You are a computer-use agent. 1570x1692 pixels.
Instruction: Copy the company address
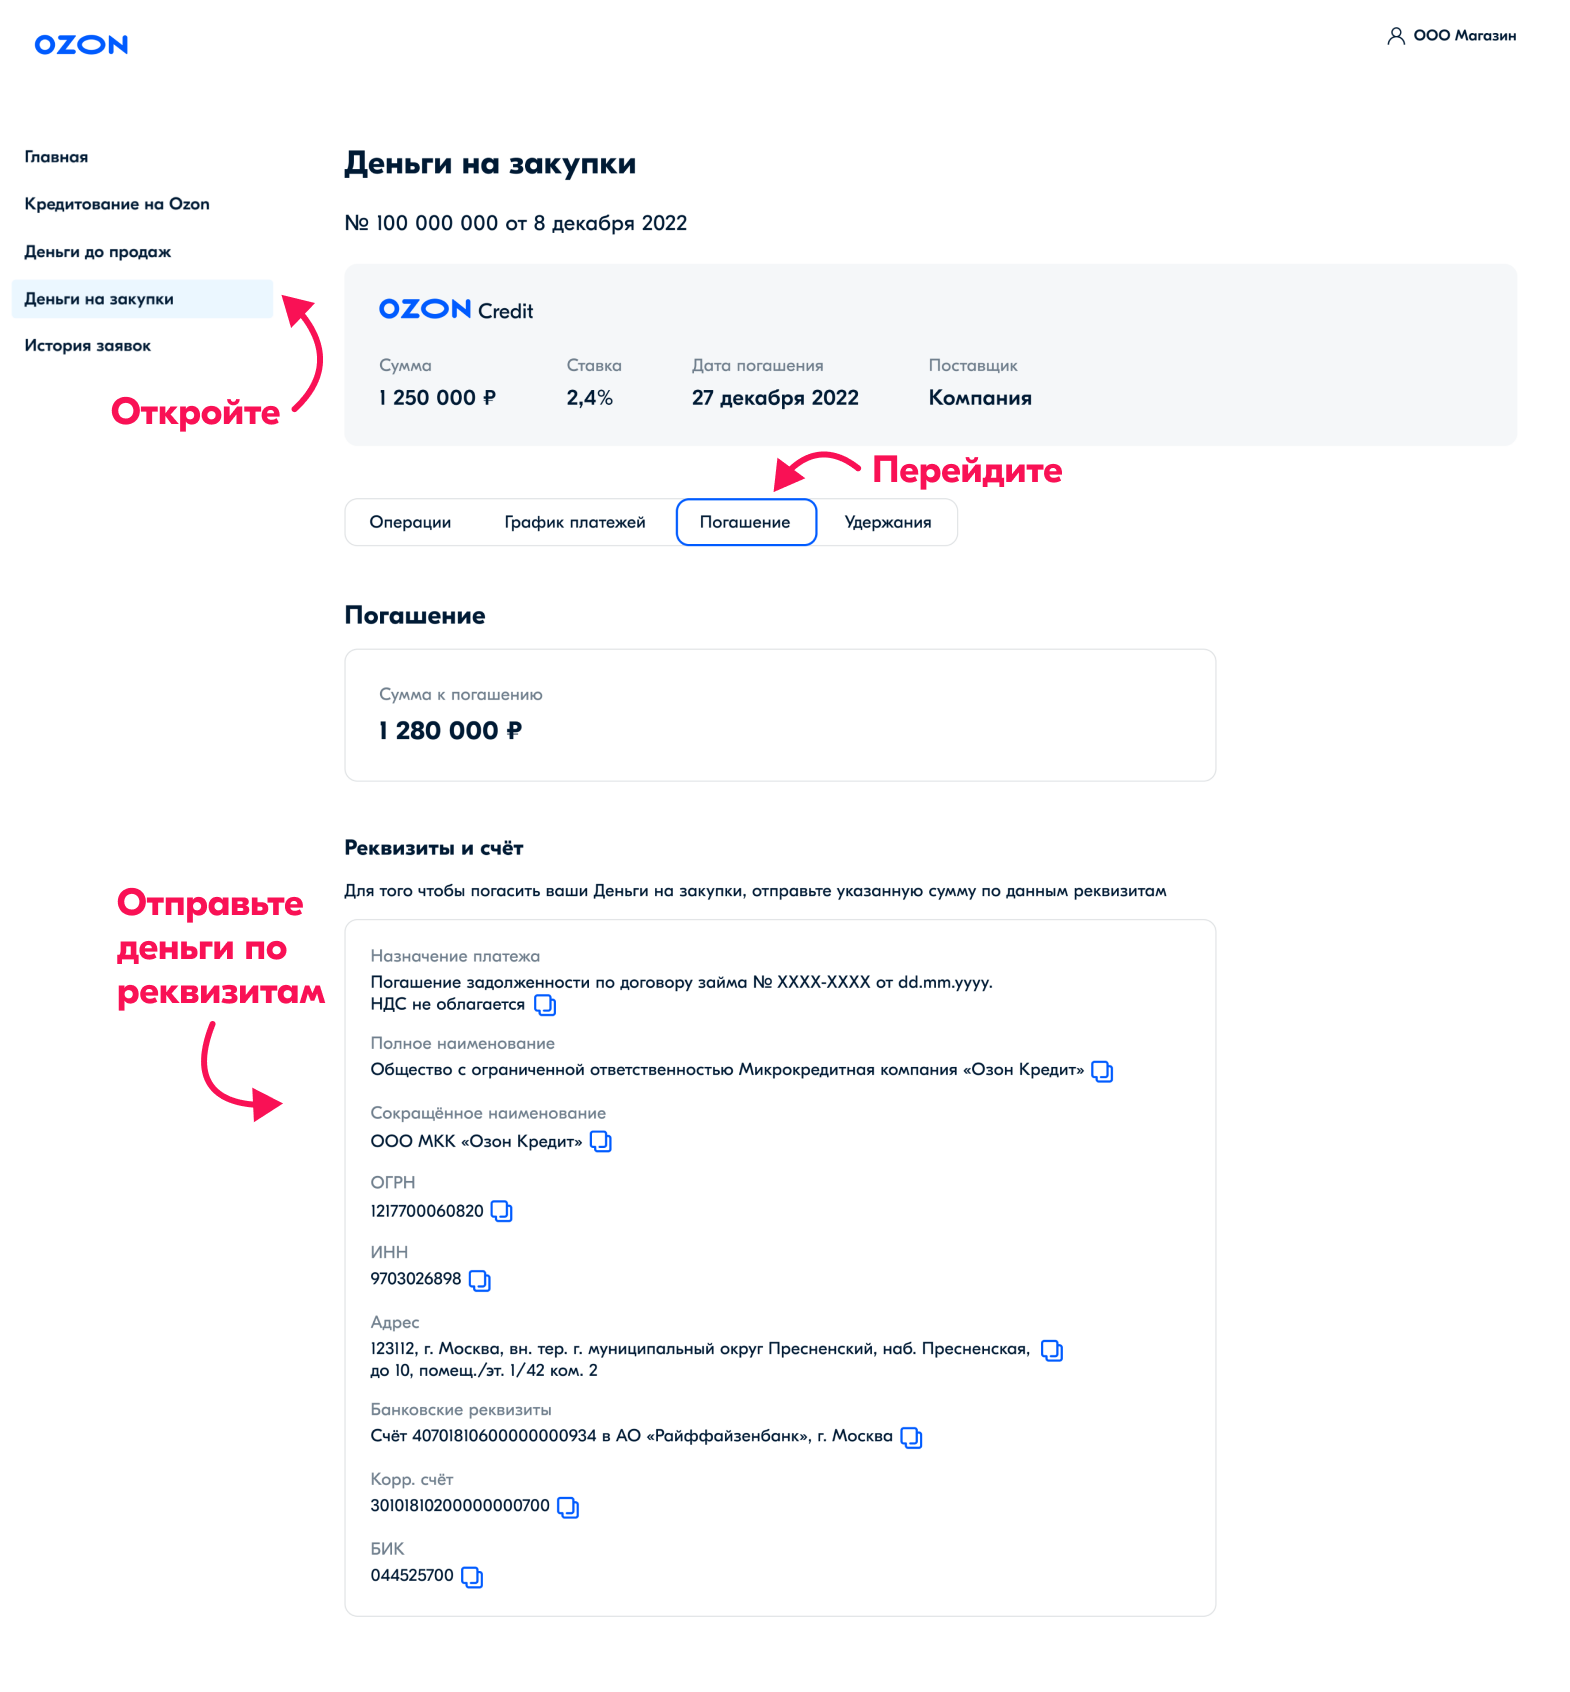1052,1350
